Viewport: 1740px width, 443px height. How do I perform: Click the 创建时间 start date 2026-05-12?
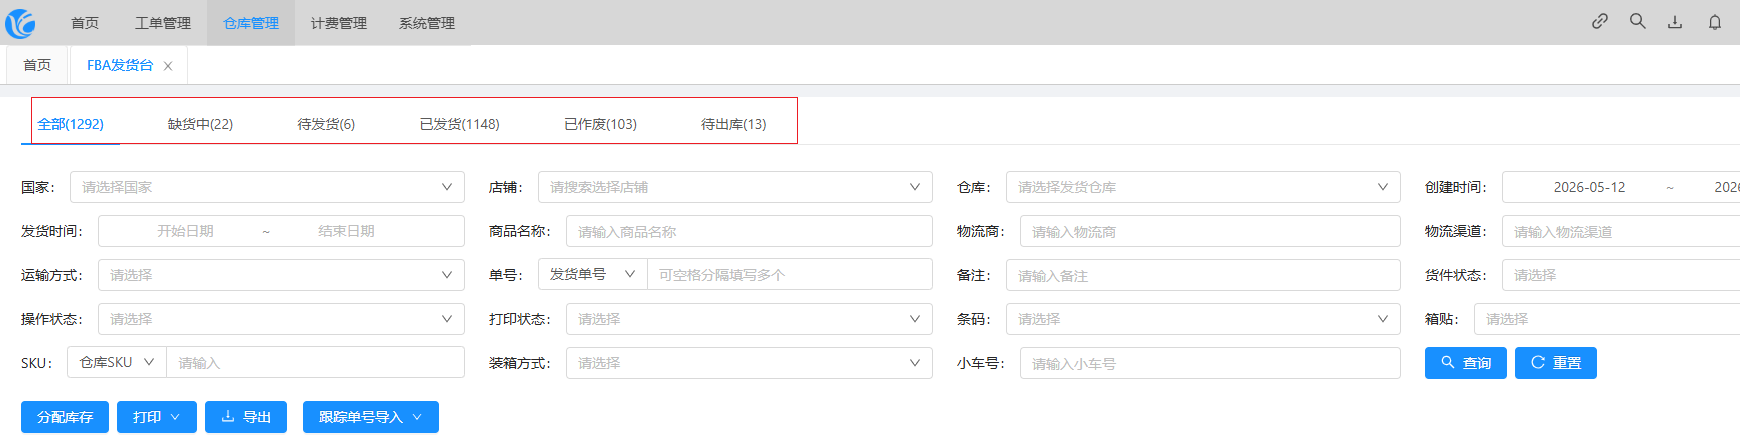click(1589, 187)
